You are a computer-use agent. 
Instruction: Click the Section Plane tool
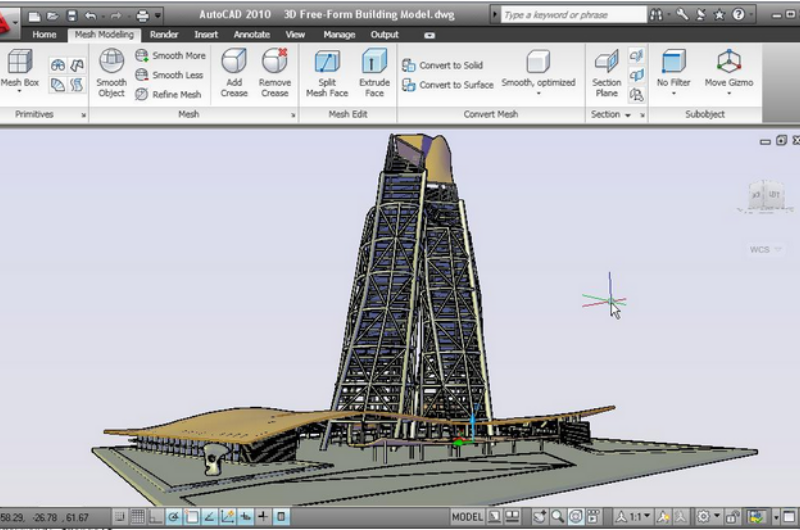click(x=606, y=73)
